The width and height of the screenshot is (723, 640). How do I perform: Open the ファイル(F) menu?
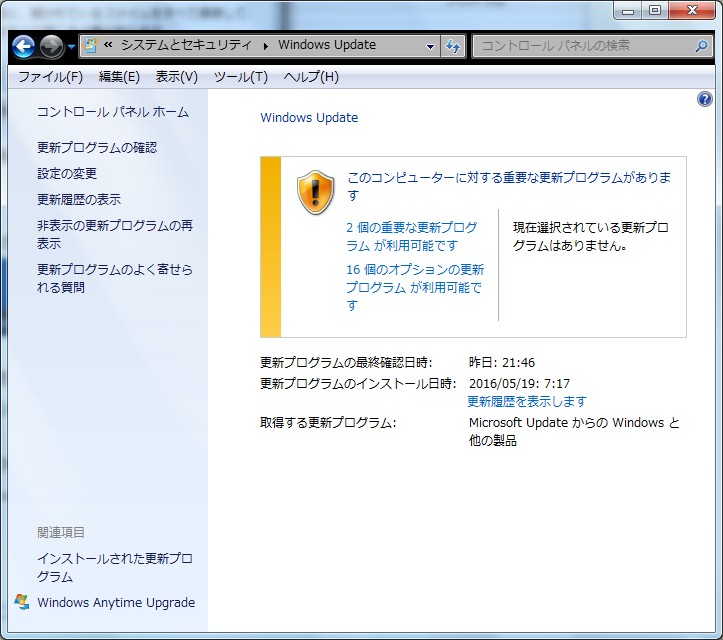50,77
